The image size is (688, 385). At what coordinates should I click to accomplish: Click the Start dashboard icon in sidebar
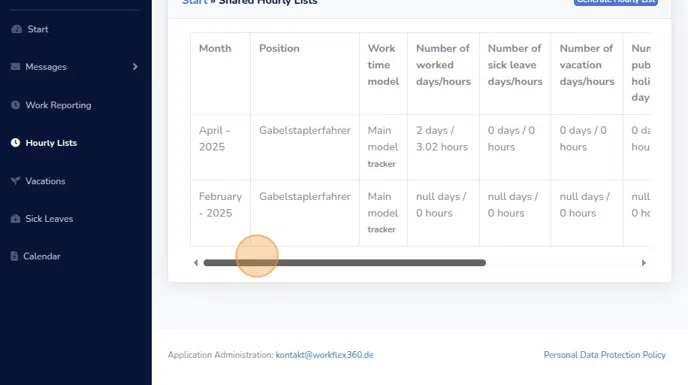click(17, 29)
